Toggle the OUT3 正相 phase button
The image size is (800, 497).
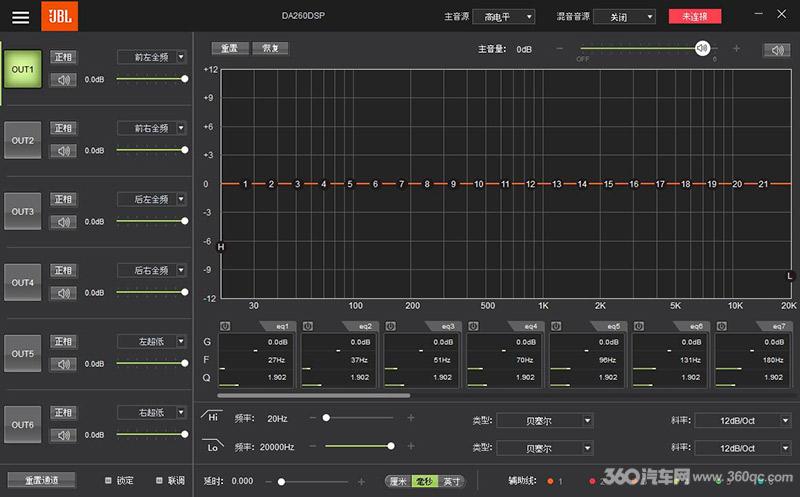63,199
